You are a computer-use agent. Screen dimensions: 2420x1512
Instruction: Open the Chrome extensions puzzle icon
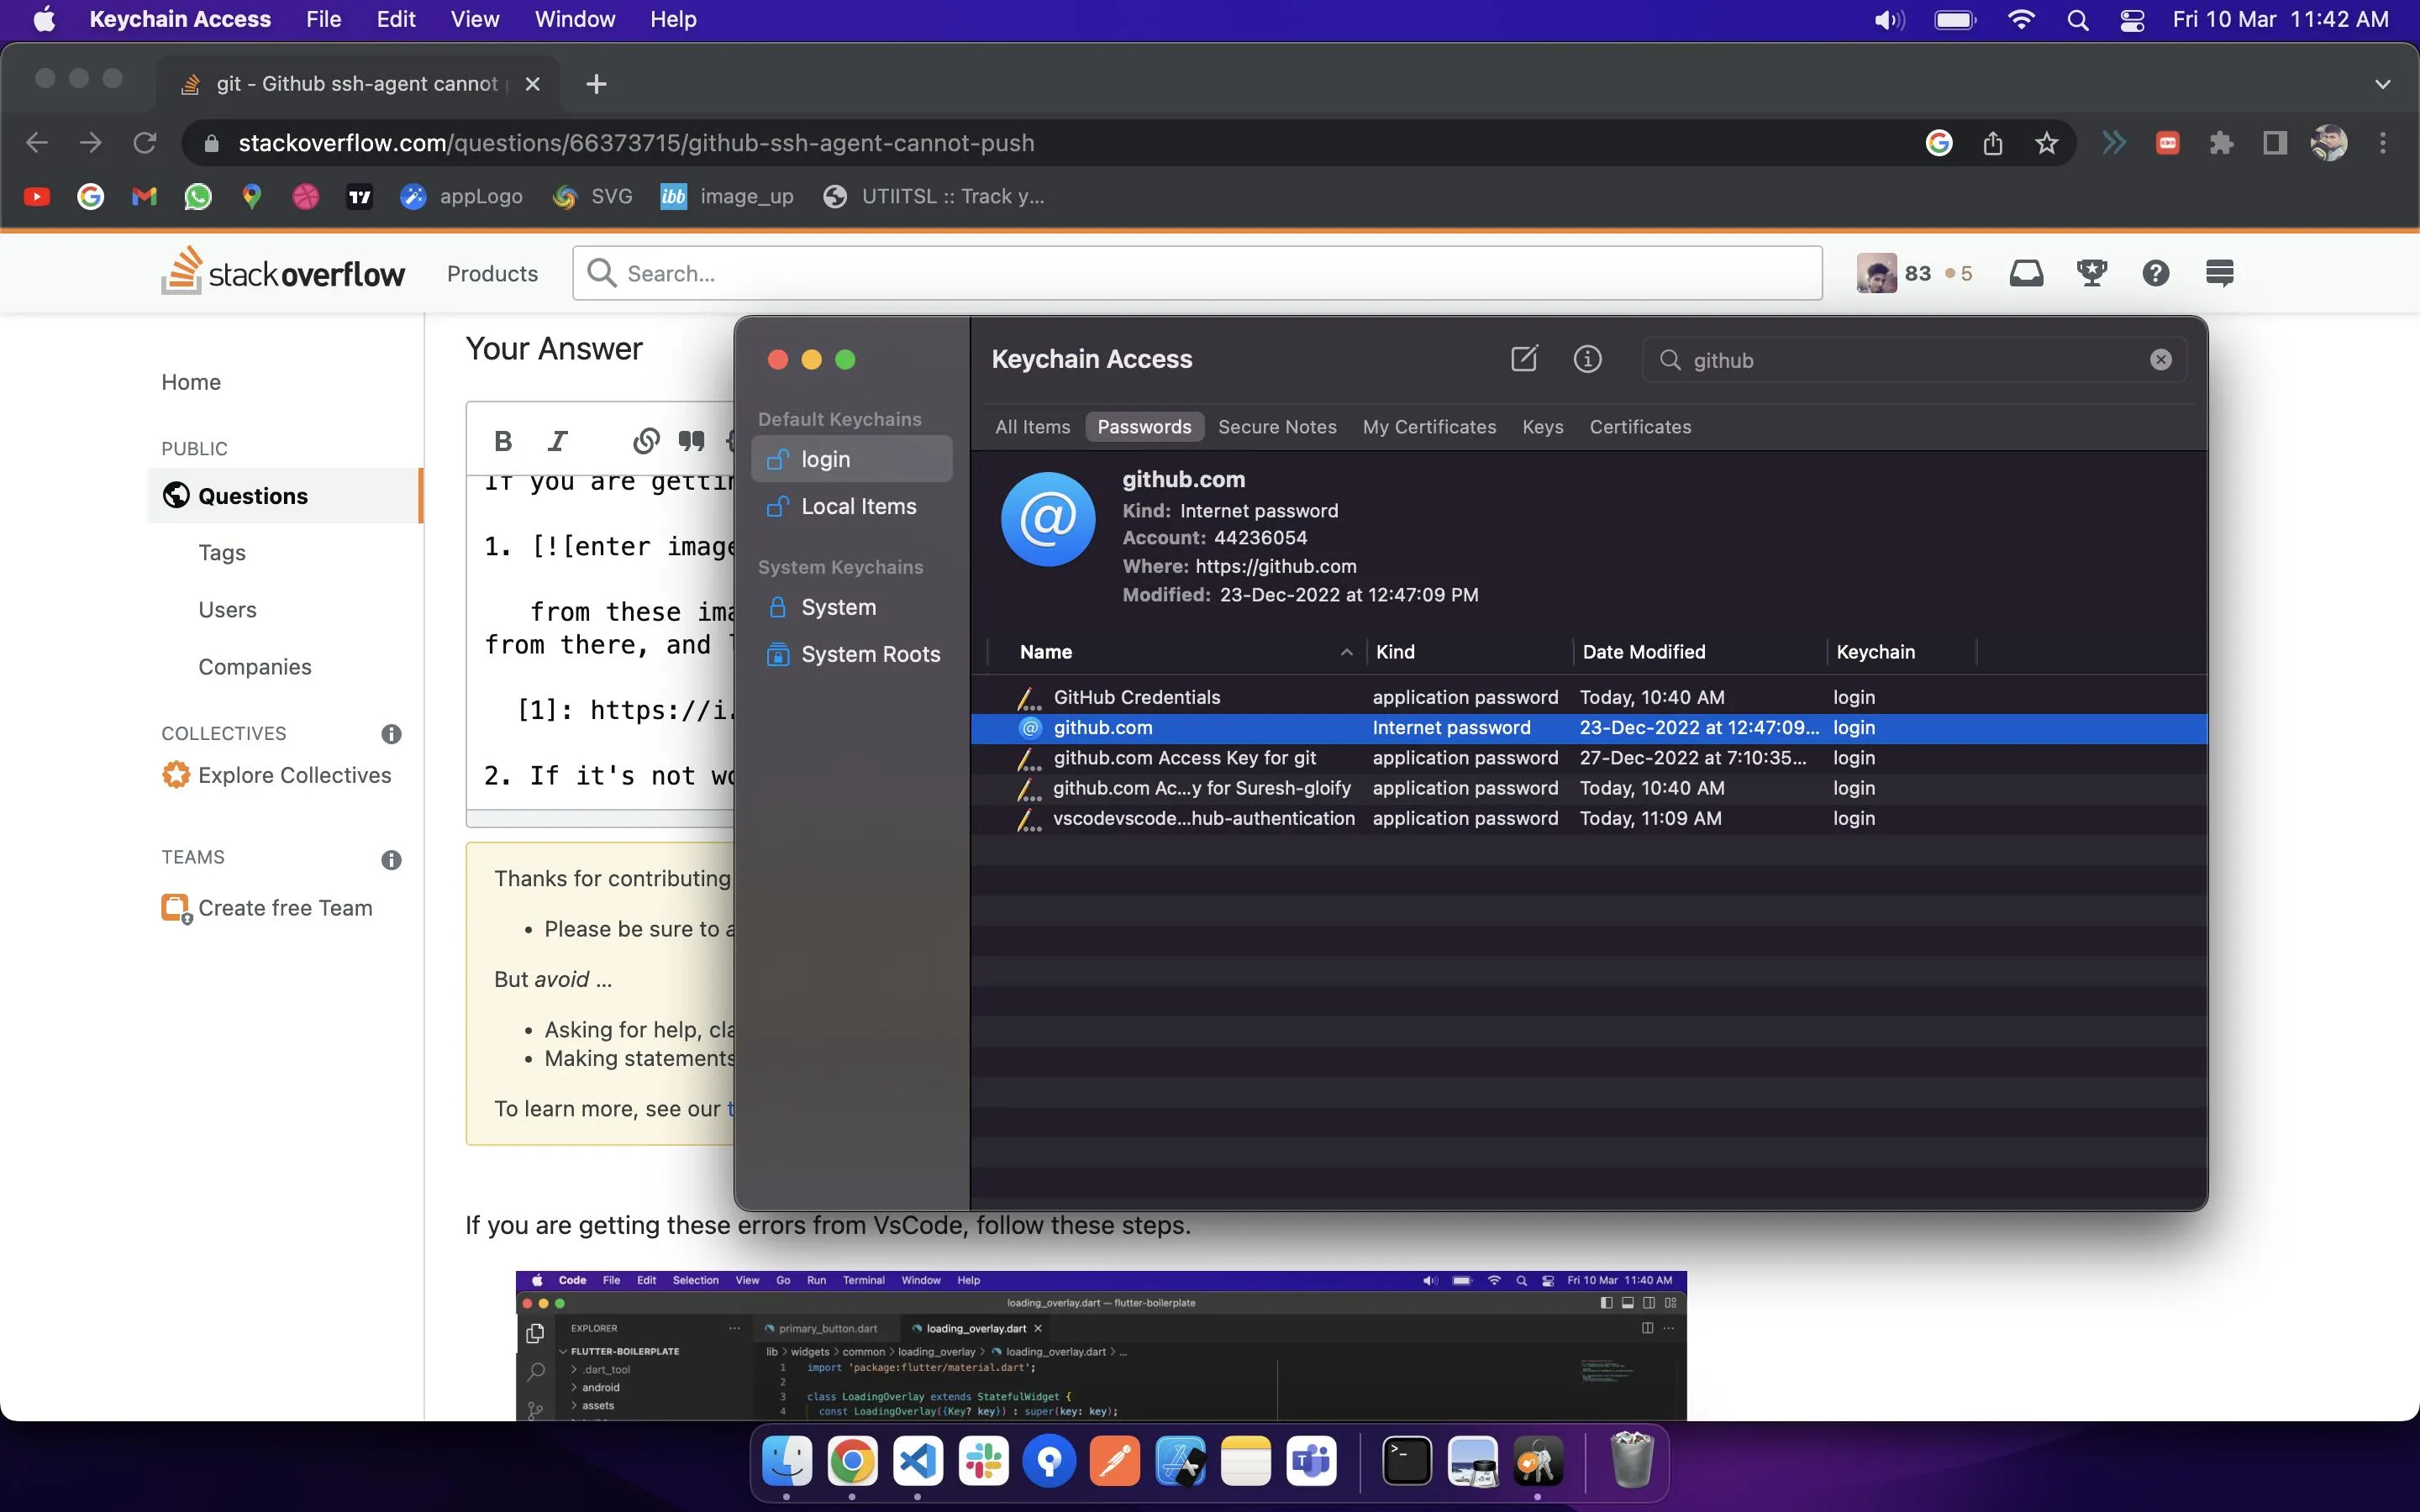(x=2221, y=143)
